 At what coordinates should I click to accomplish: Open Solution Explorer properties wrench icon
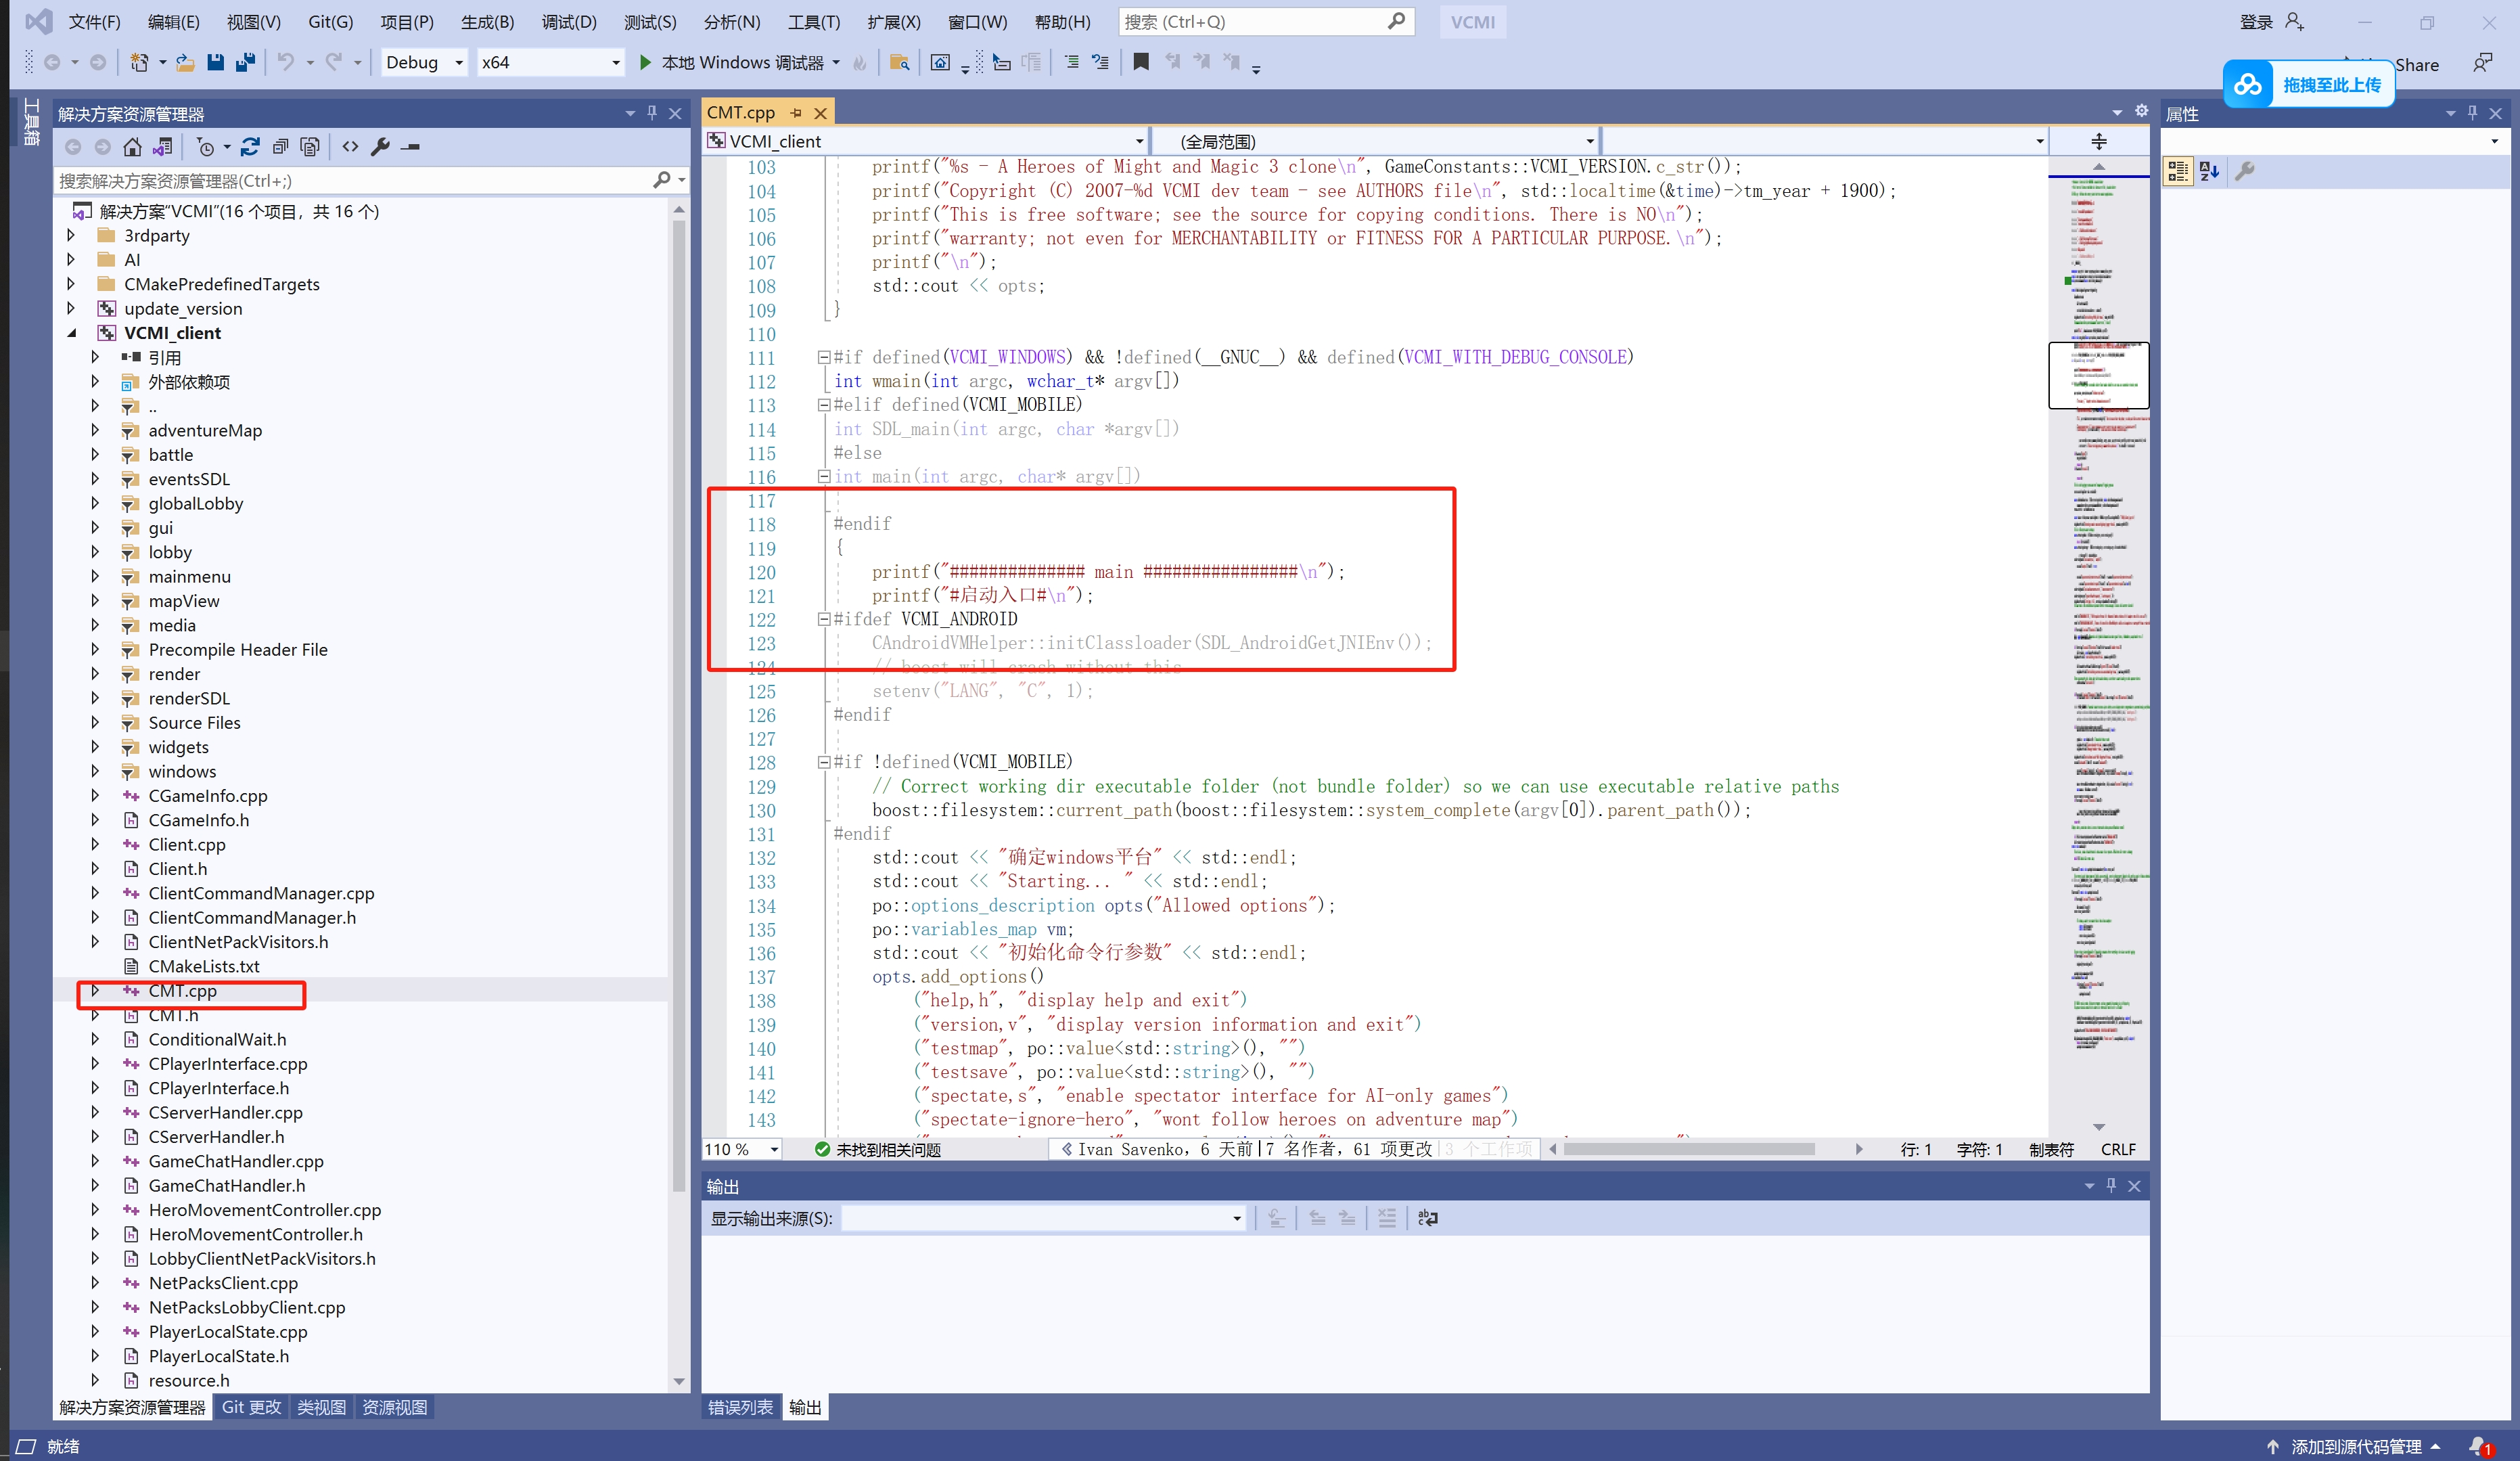380,147
